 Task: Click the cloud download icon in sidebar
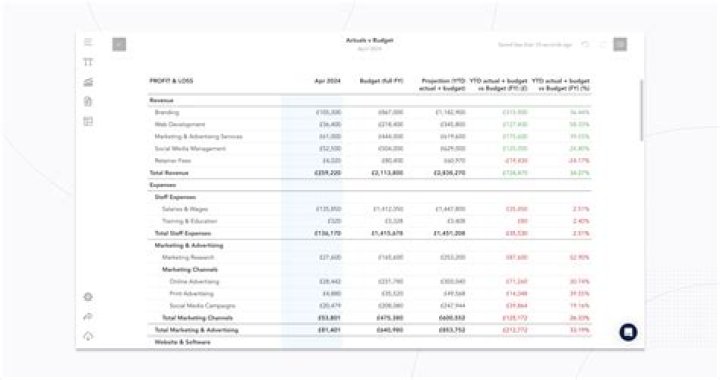pyautogui.click(x=88, y=336)
